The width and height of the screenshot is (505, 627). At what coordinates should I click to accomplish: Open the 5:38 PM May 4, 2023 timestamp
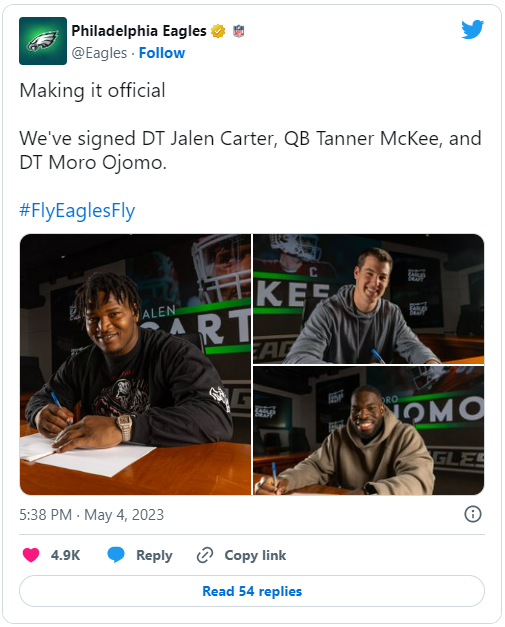tap(92, 515)
